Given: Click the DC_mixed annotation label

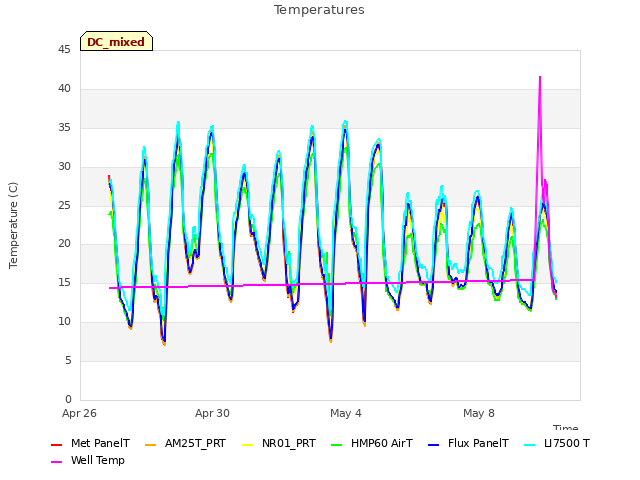Looking at the screenshot, I should [116, 42].
